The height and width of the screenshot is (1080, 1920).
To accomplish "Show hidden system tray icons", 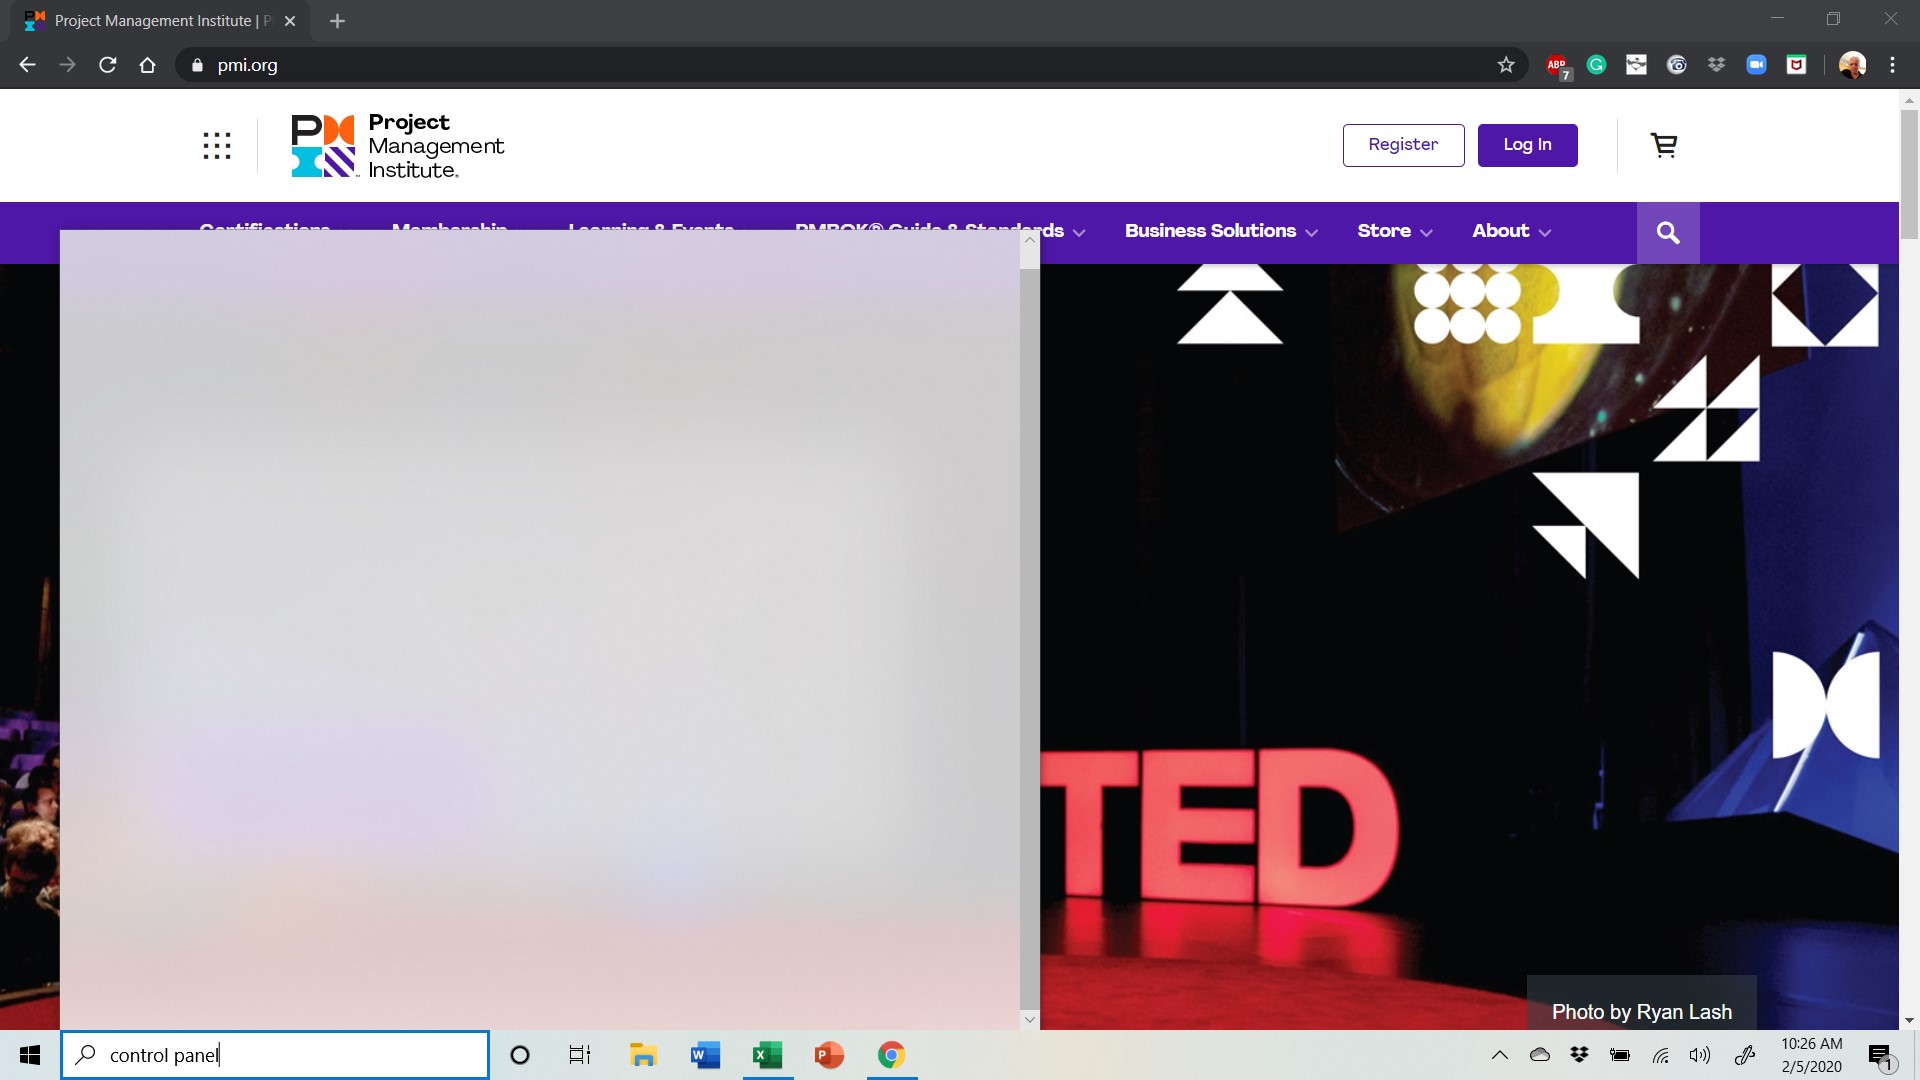I will 1500,1055.
